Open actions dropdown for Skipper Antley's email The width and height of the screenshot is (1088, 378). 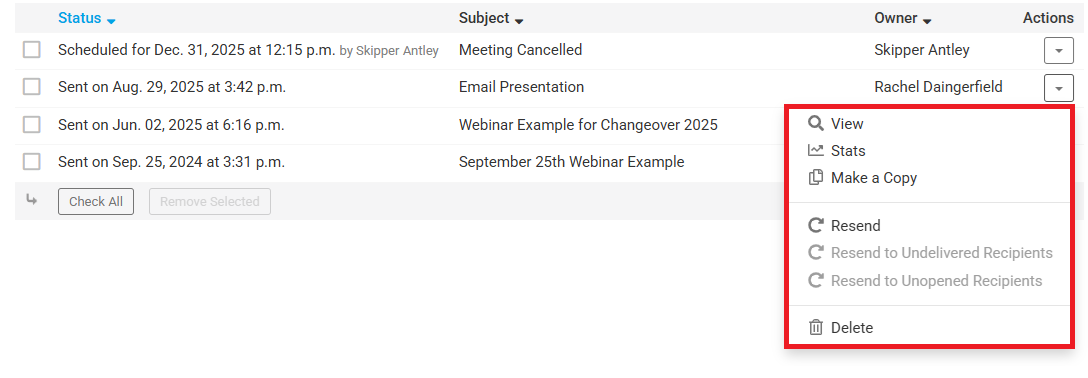pyautogui.click(x=1058, y=51)
